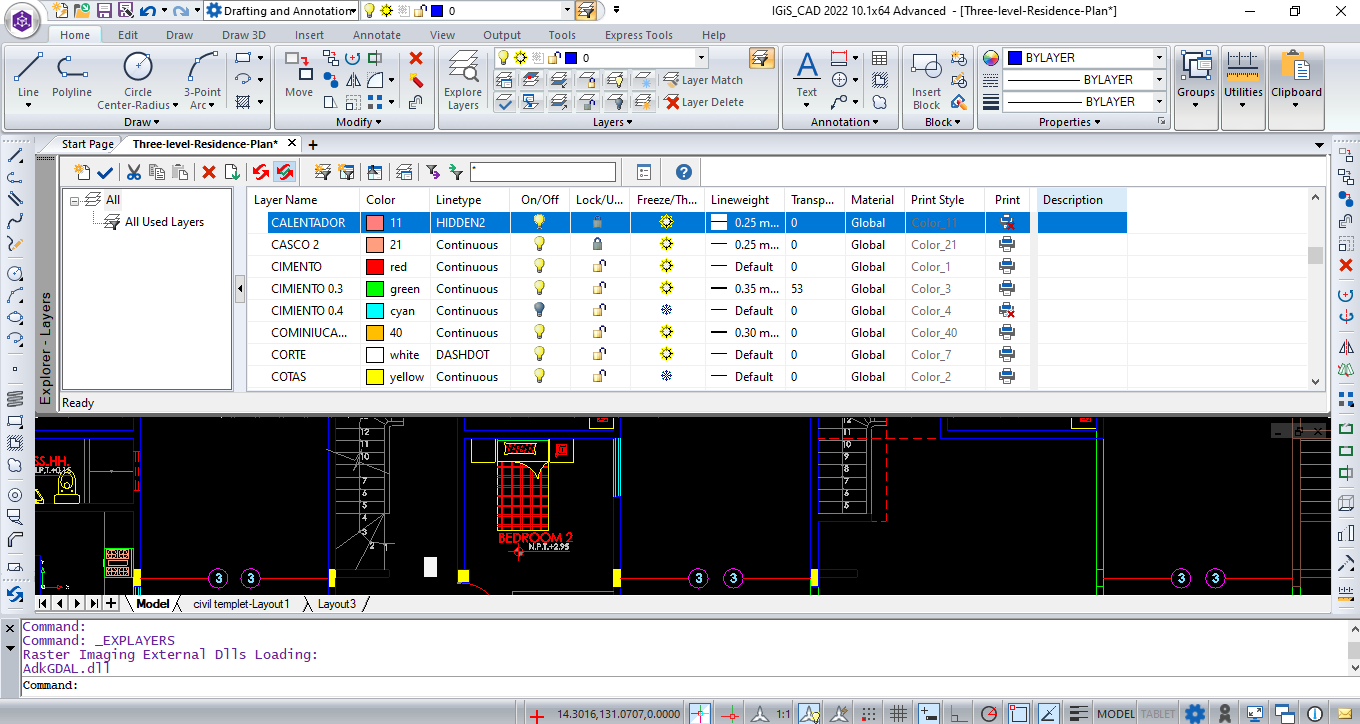1360x724 pixels.
Task: Click the Text annotation tool
Action: tap(807, 75)
